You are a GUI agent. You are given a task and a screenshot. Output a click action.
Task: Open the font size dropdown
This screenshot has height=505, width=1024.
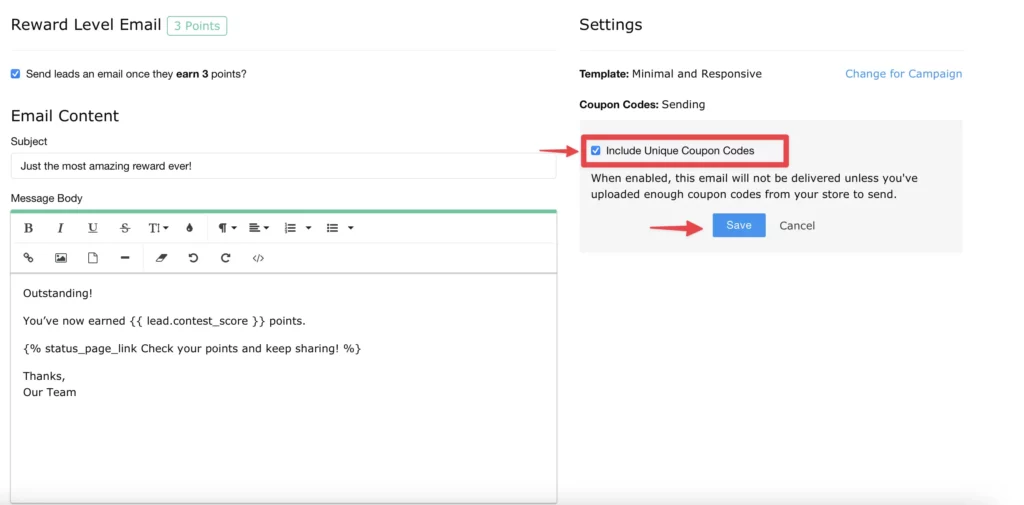159,228
